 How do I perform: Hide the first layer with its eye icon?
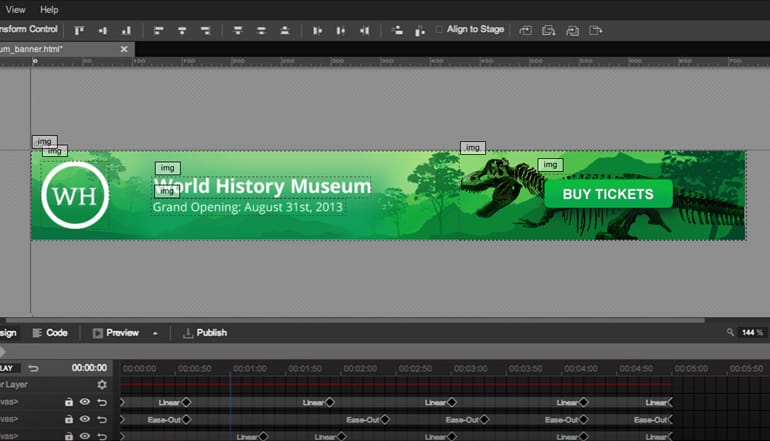click(85, 402)
